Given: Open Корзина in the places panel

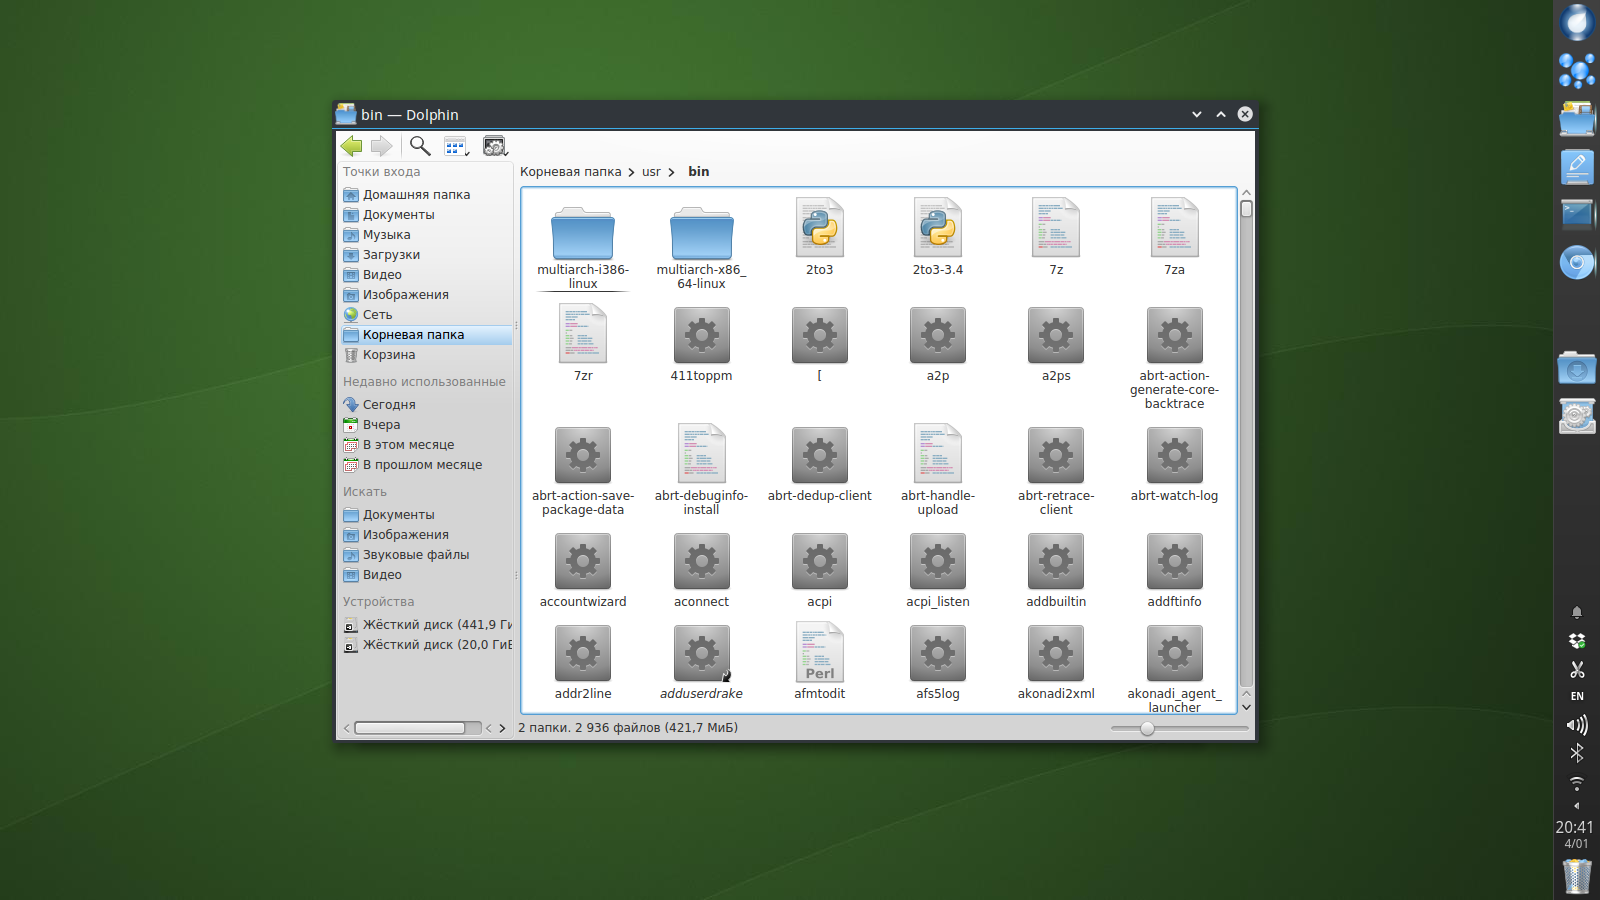Looking at the screenshot, I should coord(388,355).
